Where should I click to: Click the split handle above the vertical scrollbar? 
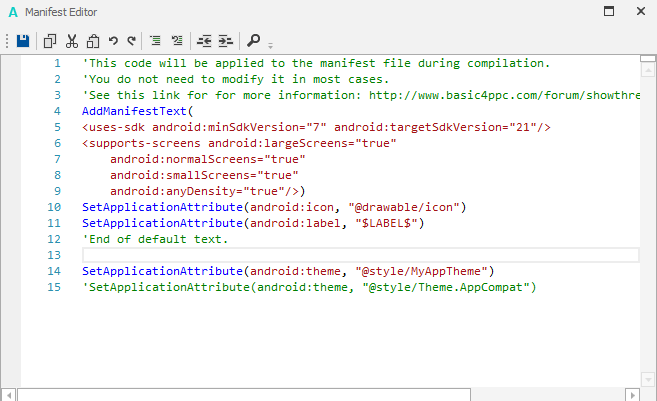tap(648, 59)
